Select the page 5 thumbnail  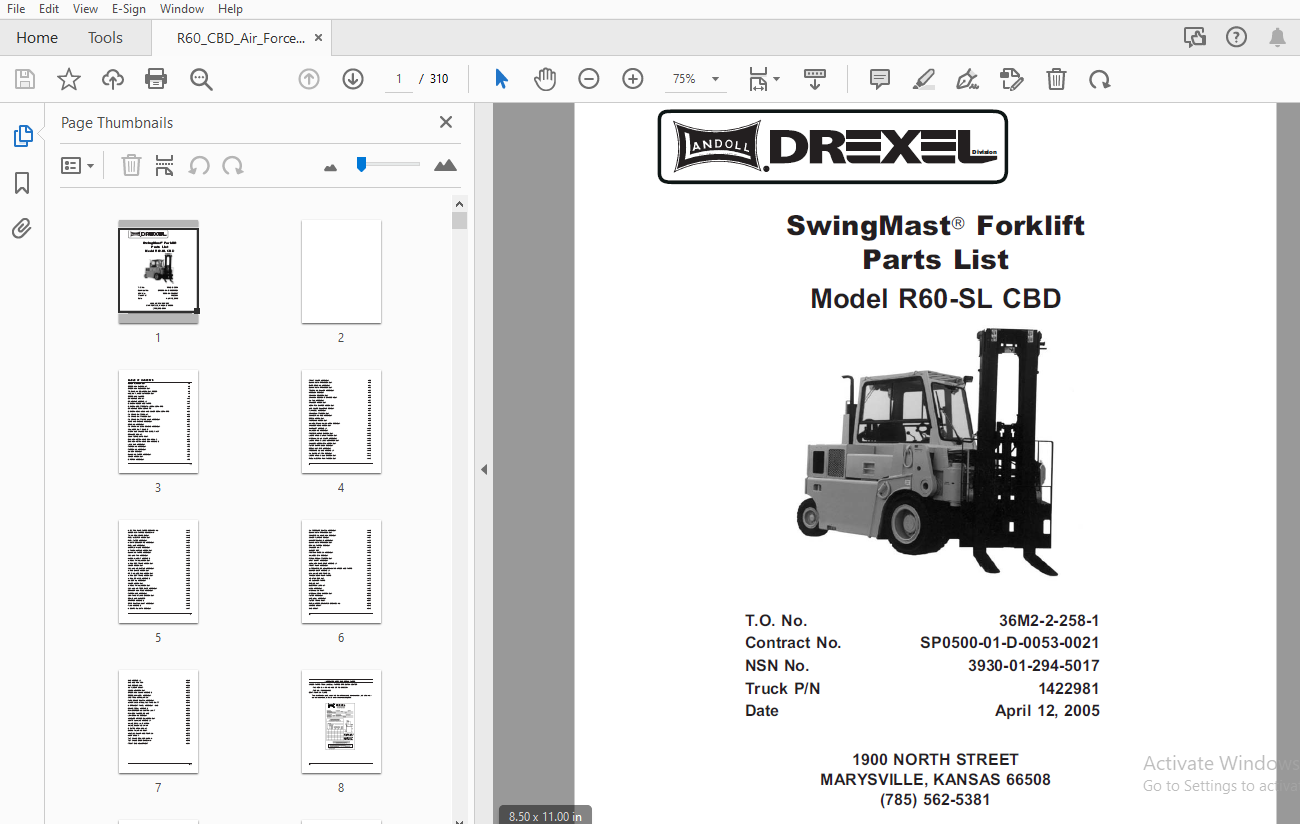click(x=158, y=571)
